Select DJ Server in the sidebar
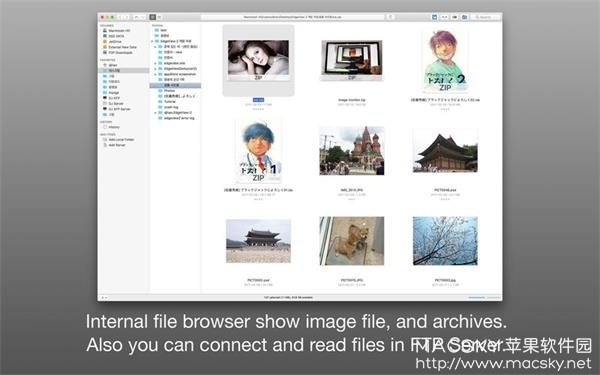 [x=116, y=103]
